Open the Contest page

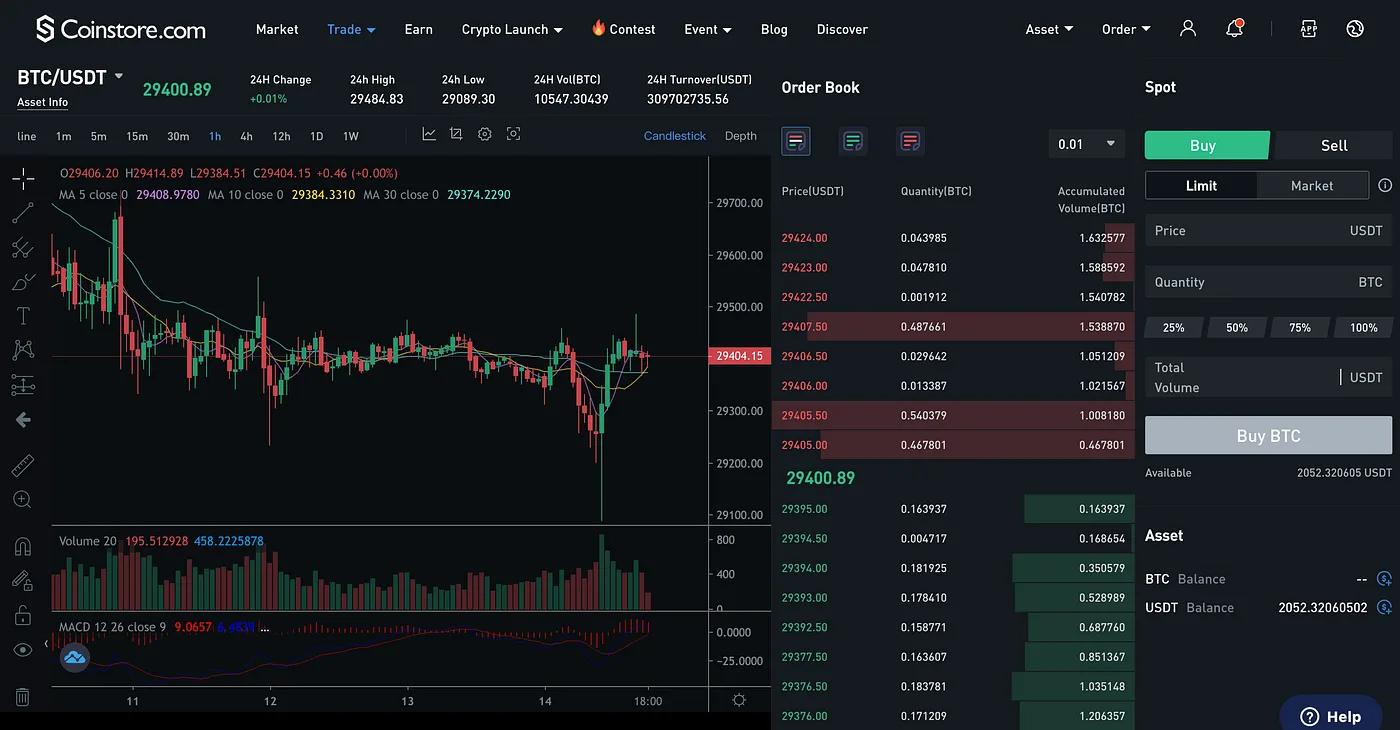click(x=623, y=29)
